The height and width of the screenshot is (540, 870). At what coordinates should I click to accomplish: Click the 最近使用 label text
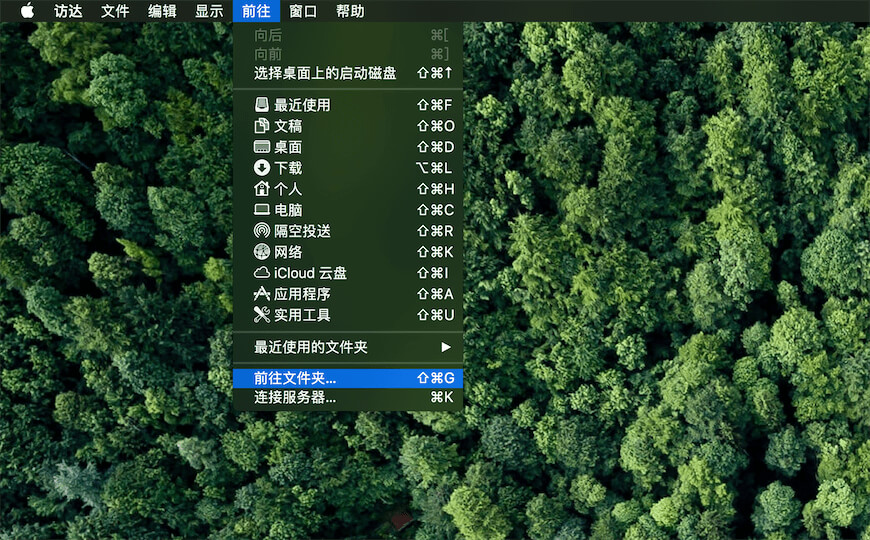302,105
